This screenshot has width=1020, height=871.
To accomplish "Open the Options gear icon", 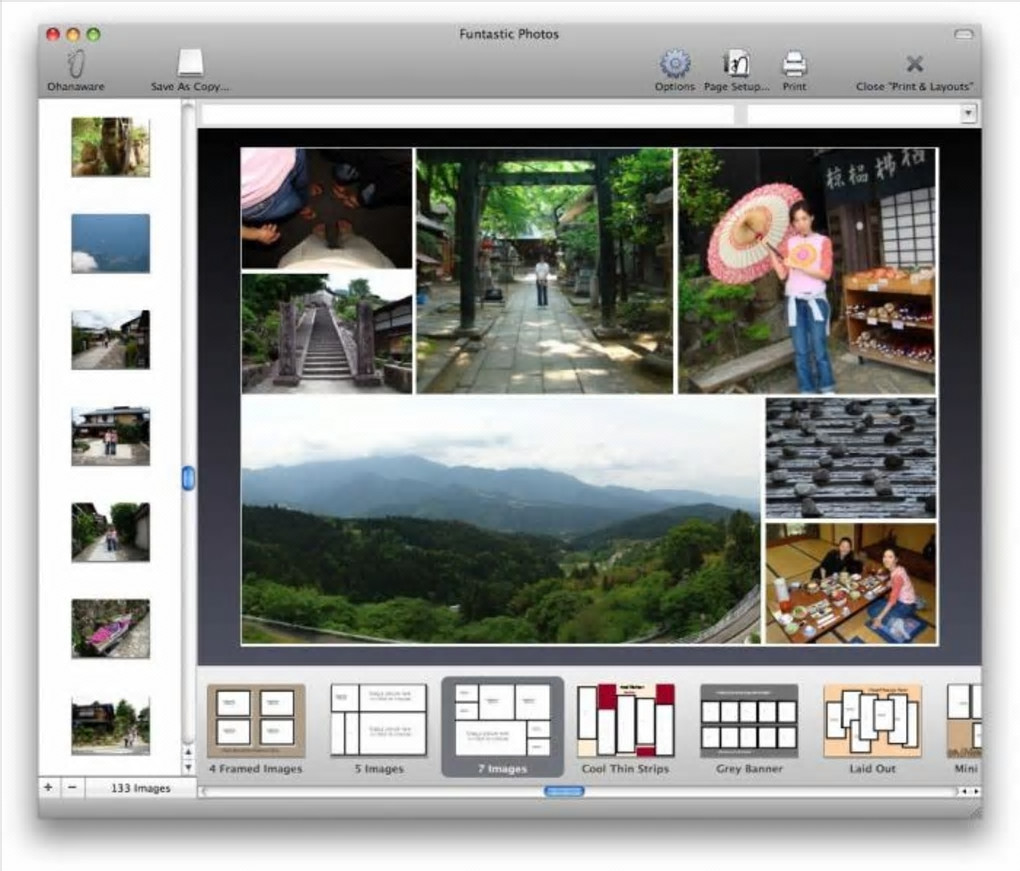I will coord(675,63).
